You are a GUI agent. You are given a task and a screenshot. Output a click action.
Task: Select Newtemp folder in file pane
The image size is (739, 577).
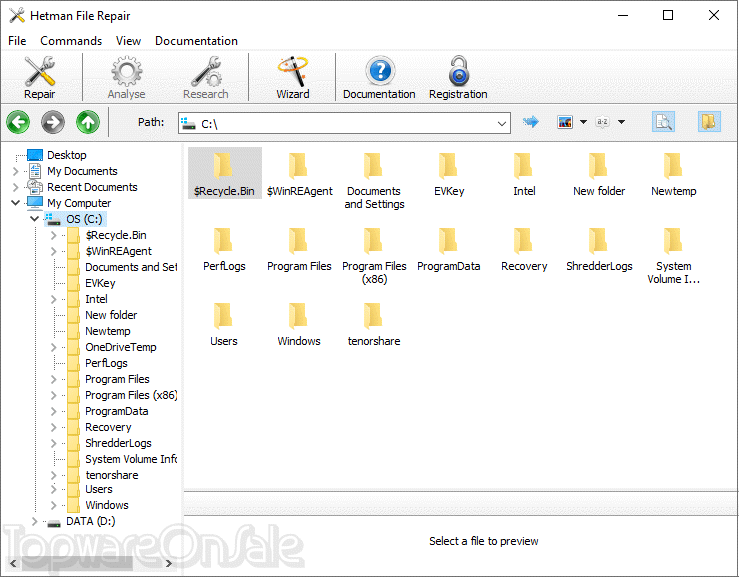tap(673, 173)
